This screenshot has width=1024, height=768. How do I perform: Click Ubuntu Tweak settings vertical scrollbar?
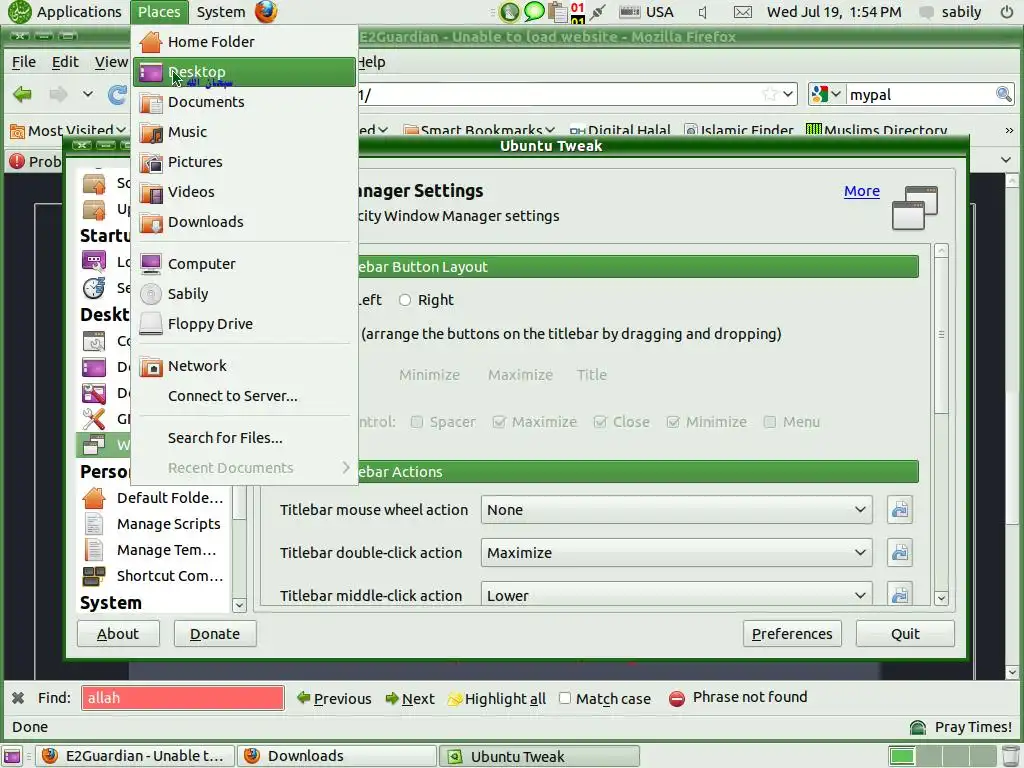pyautogui.click(x=941, y=335)
